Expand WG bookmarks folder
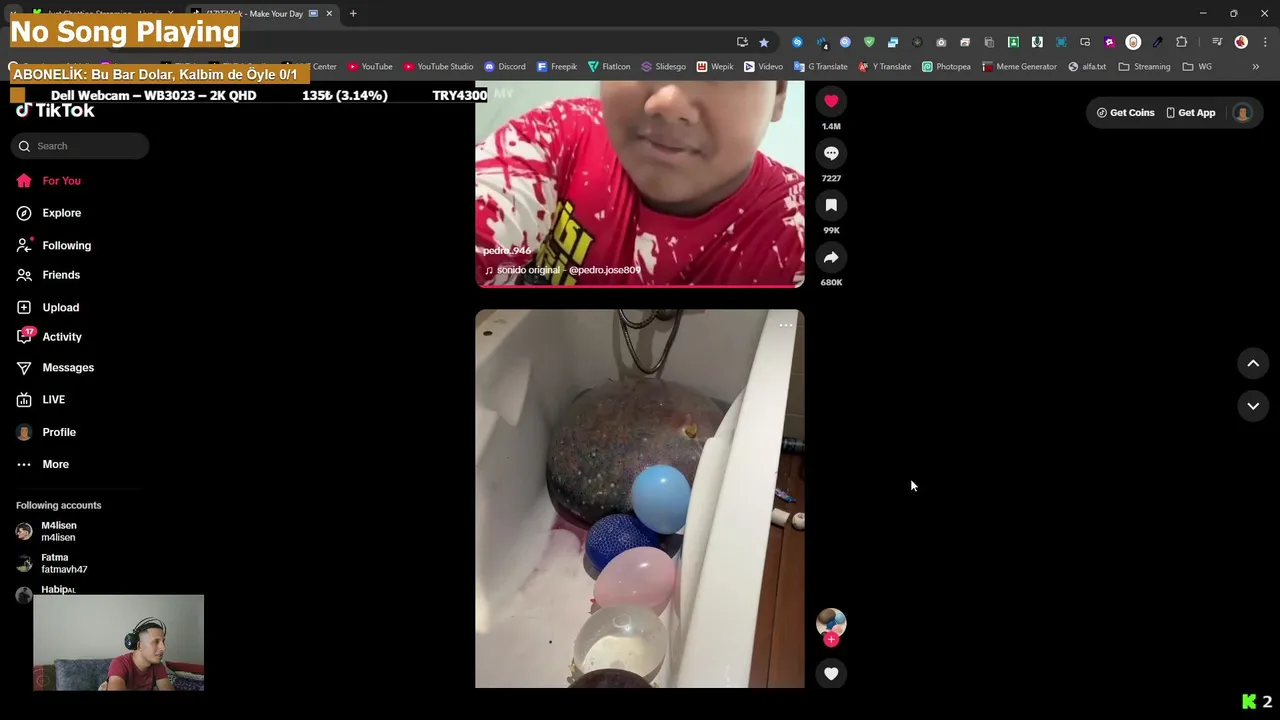This screenshot has height=720, width=1280. [x=1197, y=67]
